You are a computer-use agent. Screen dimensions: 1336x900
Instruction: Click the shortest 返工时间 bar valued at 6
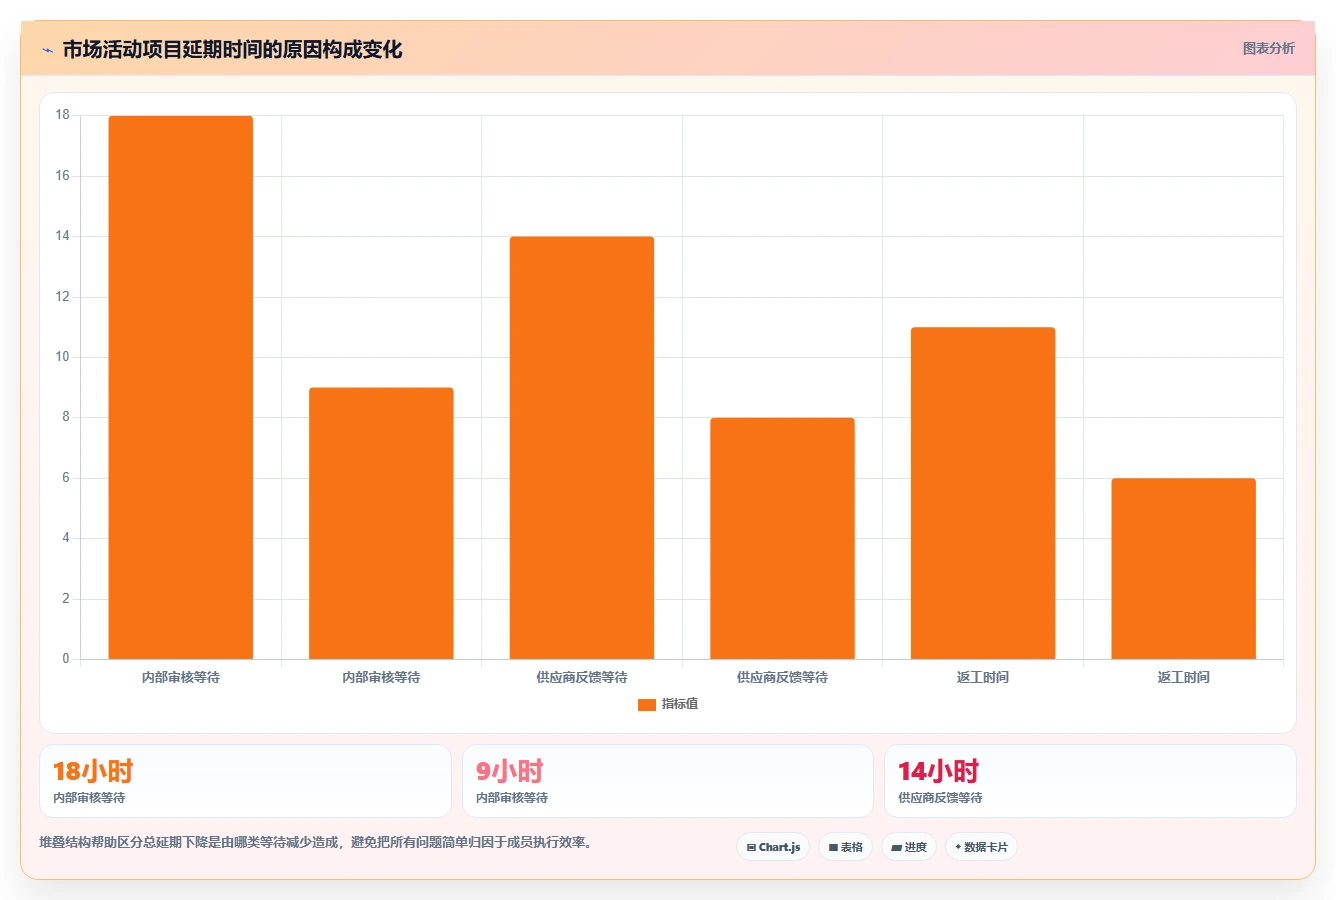pos(1183,569)
